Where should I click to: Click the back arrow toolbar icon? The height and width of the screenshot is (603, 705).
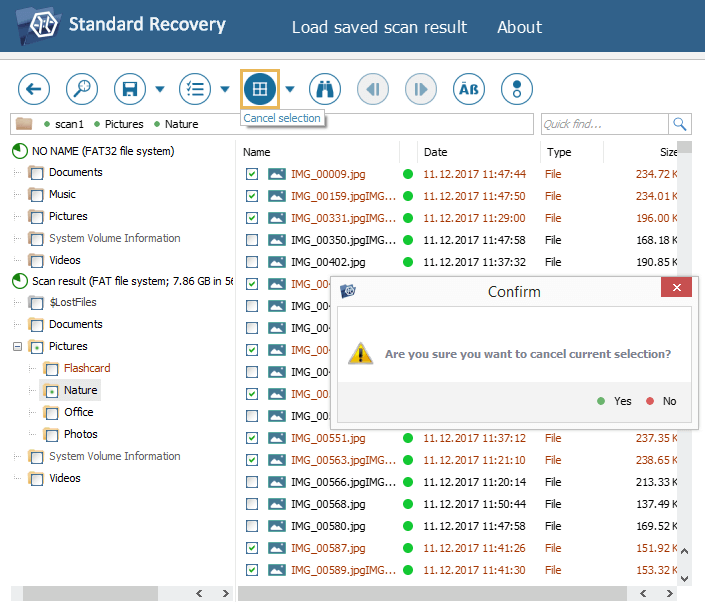coord(34,89)
